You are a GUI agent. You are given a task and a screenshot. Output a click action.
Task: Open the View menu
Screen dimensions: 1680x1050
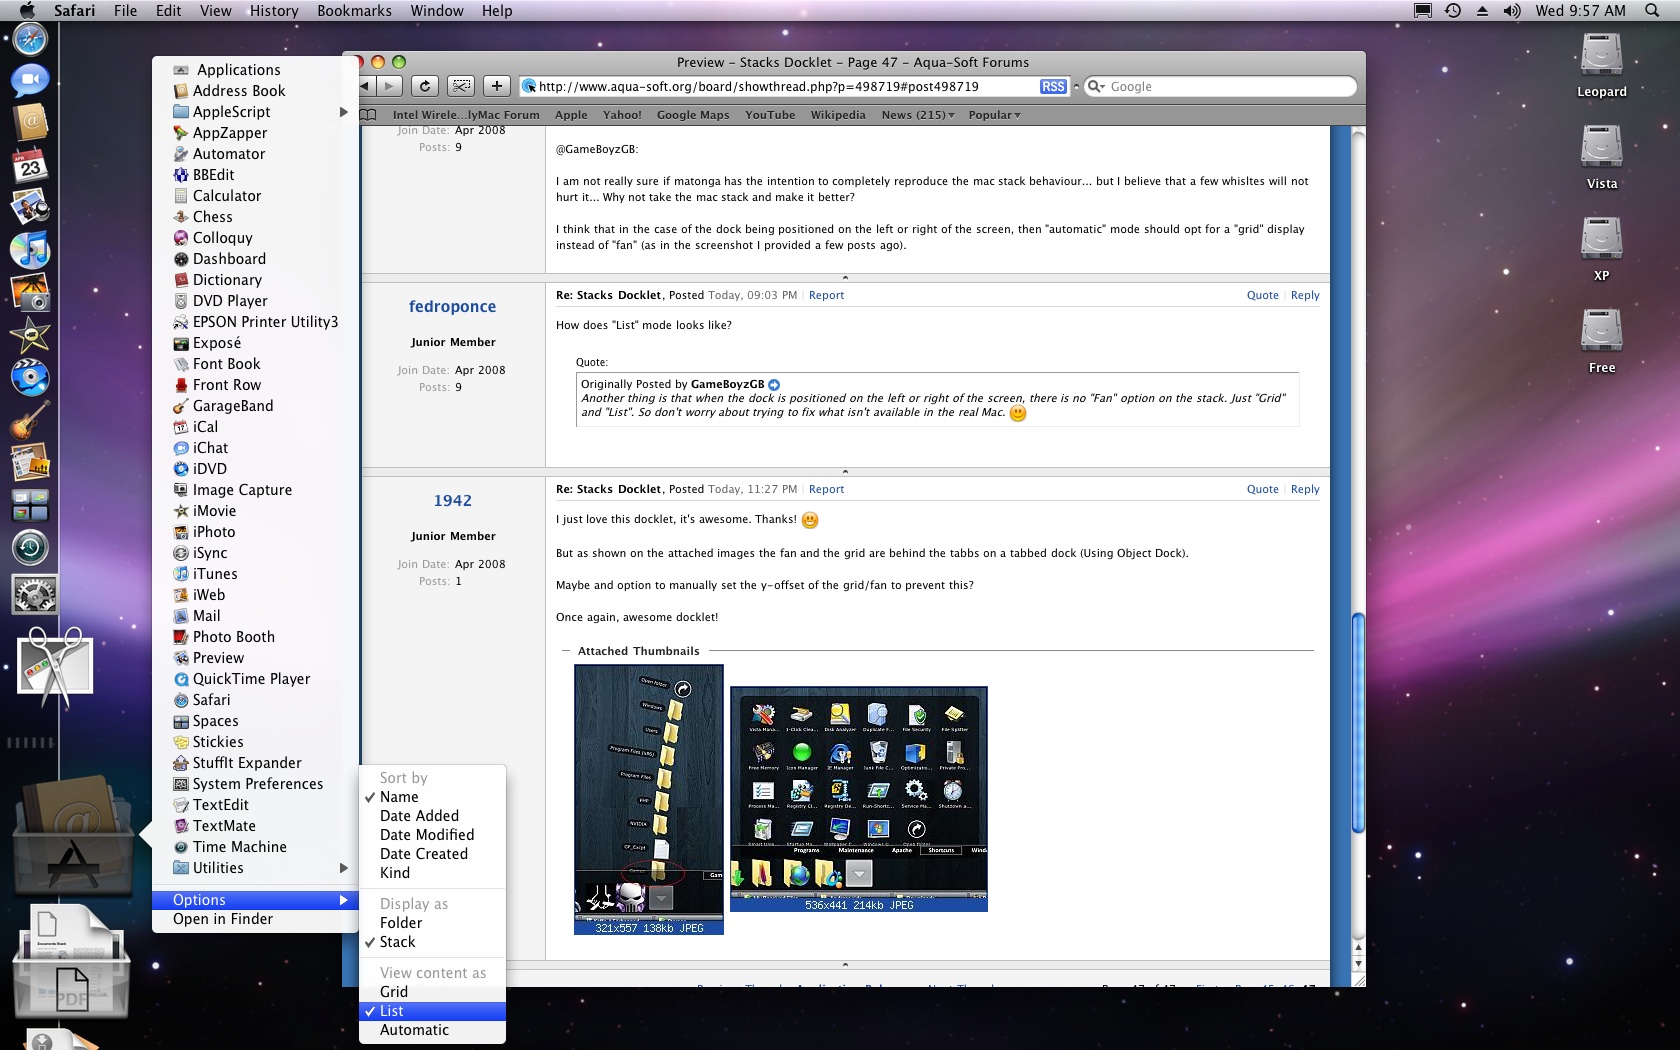[216, 11]
